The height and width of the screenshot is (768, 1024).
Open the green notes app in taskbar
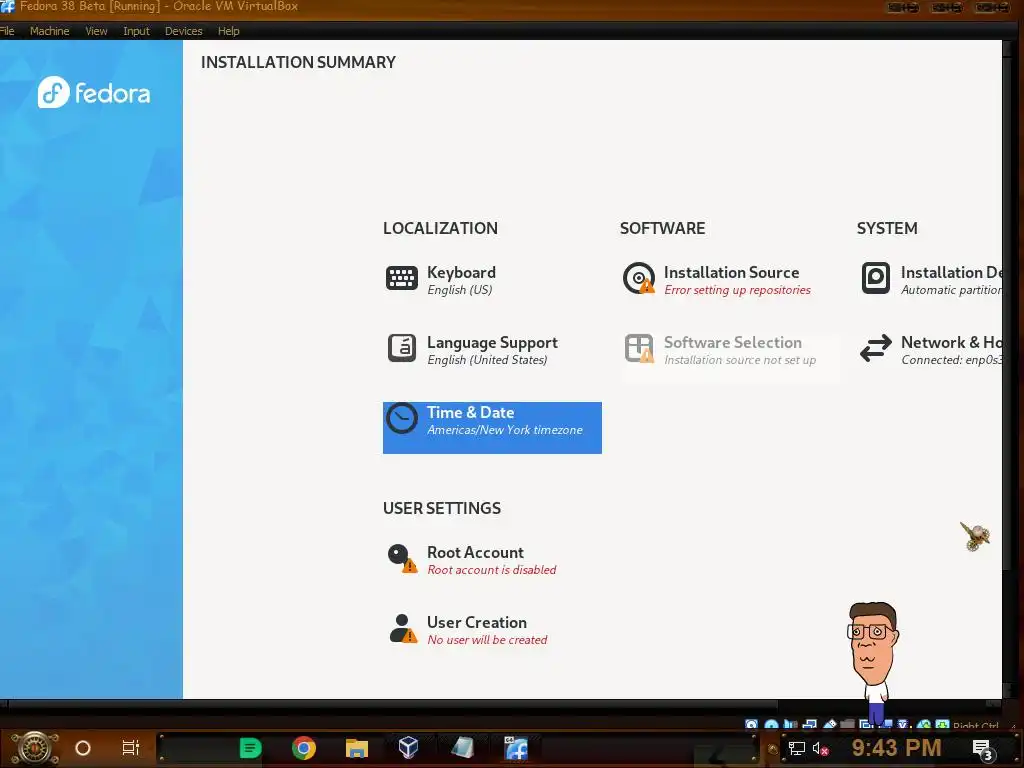click(x=250, y=748)
